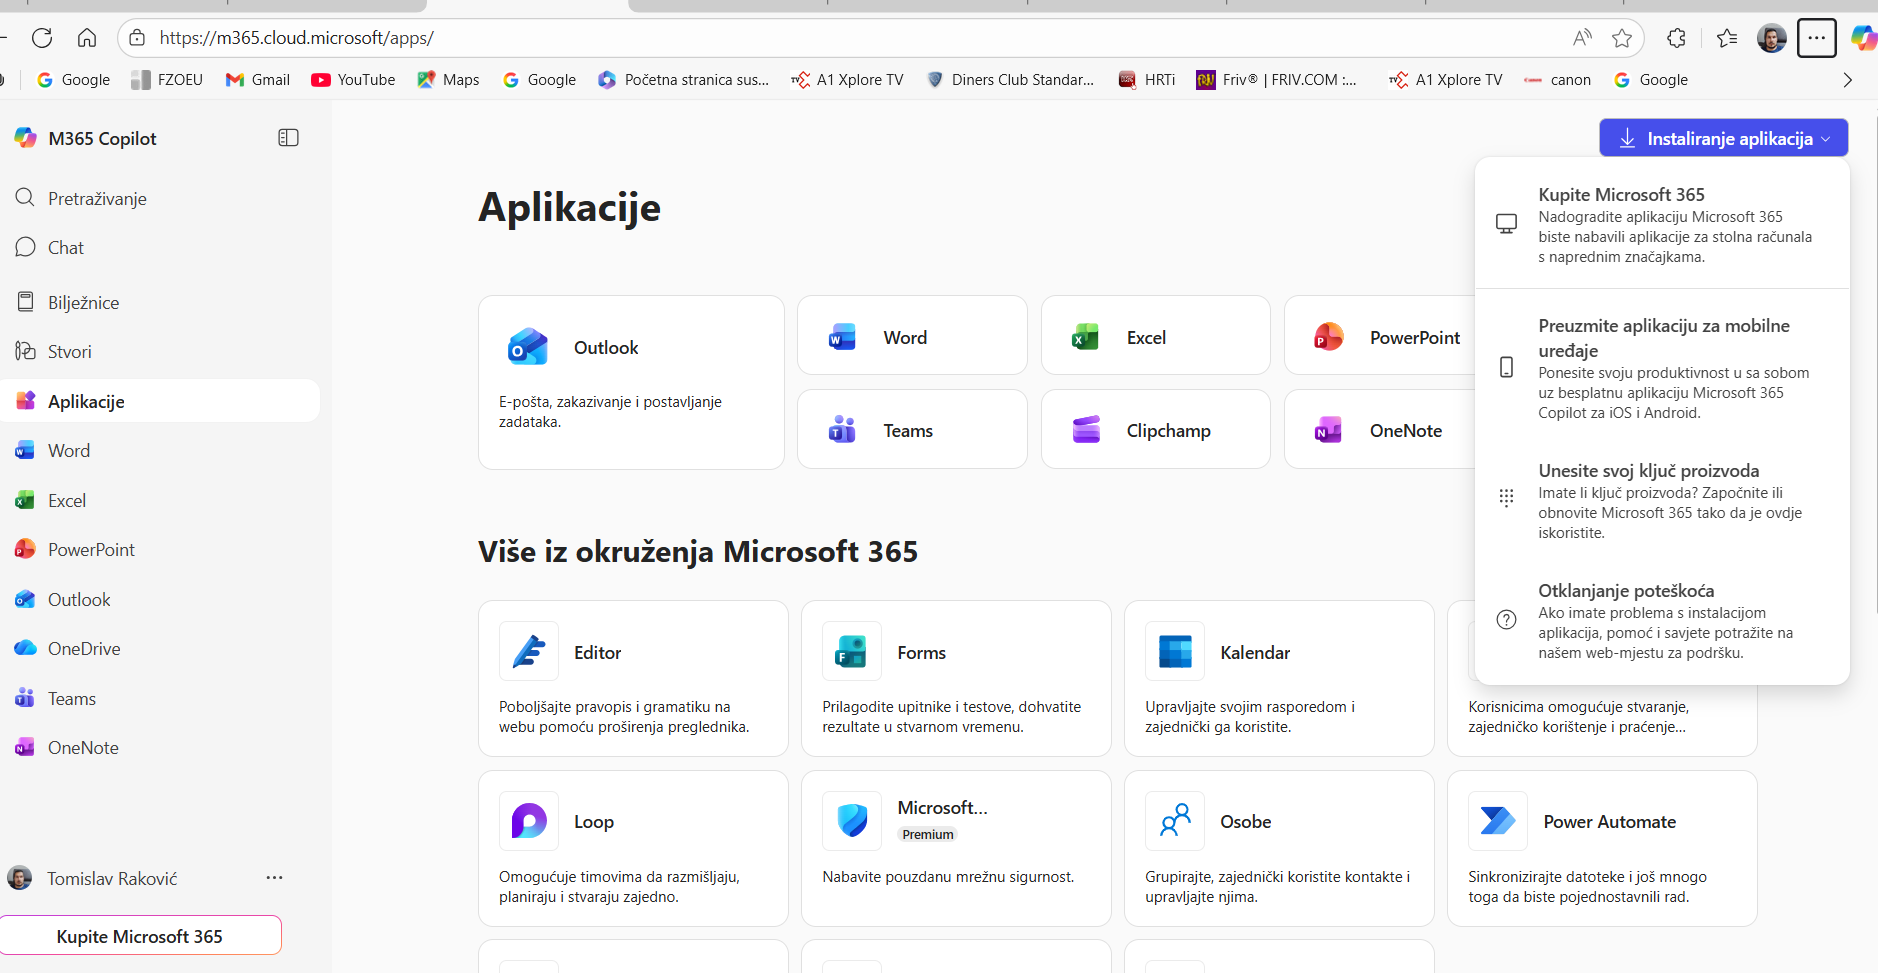The height and width of the screenshot is (973, 1878).
Task: Open PowerPoint from the sidebar
Action: pyautogui.click(x=160, y=549)
